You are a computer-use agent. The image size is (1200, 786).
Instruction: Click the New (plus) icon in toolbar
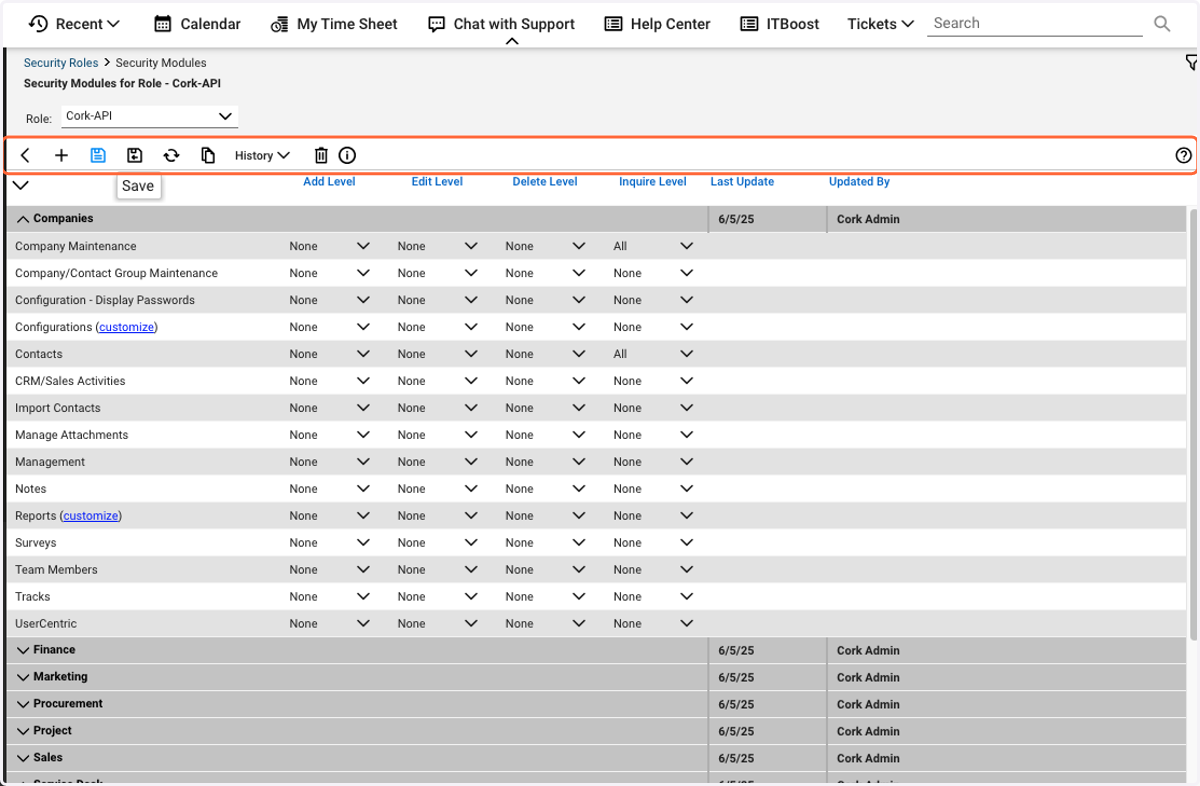(x=61, y=155)
